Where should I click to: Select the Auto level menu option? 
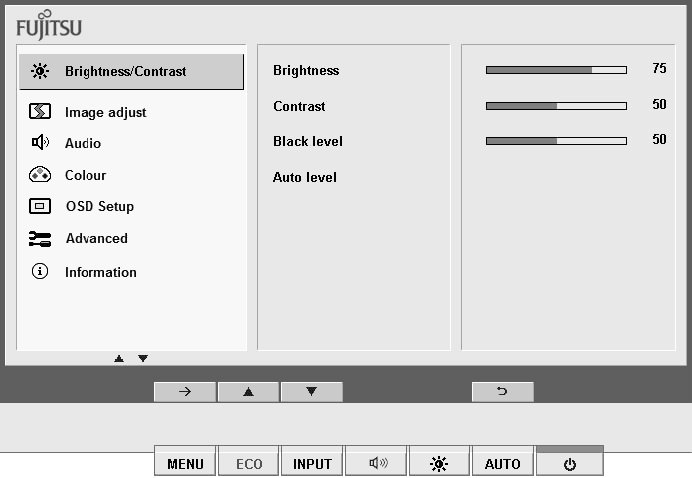[305, 178]
